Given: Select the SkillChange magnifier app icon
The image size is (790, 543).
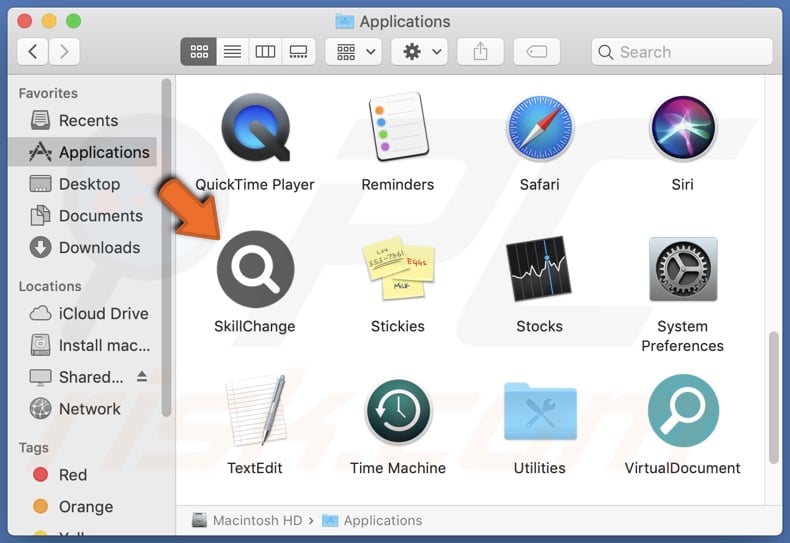Looking at the screenshot, I should [x=255, y=269].
